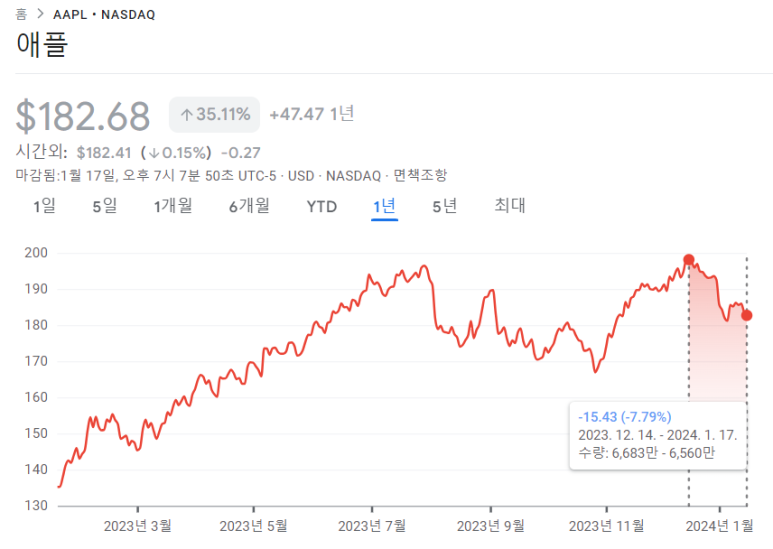Image resolution: width=773 pixels, height=549 pixels.
Task: Click the down arrow beside 0.15%
Action: coord(154,153)
